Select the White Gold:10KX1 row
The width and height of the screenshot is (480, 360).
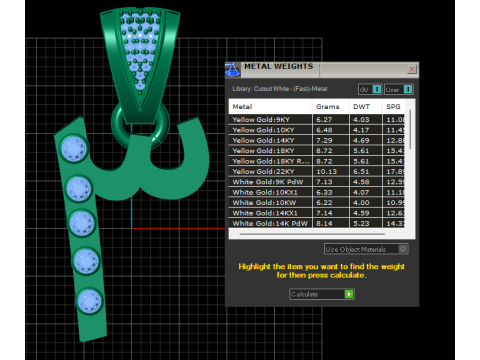tap(317, 192)
